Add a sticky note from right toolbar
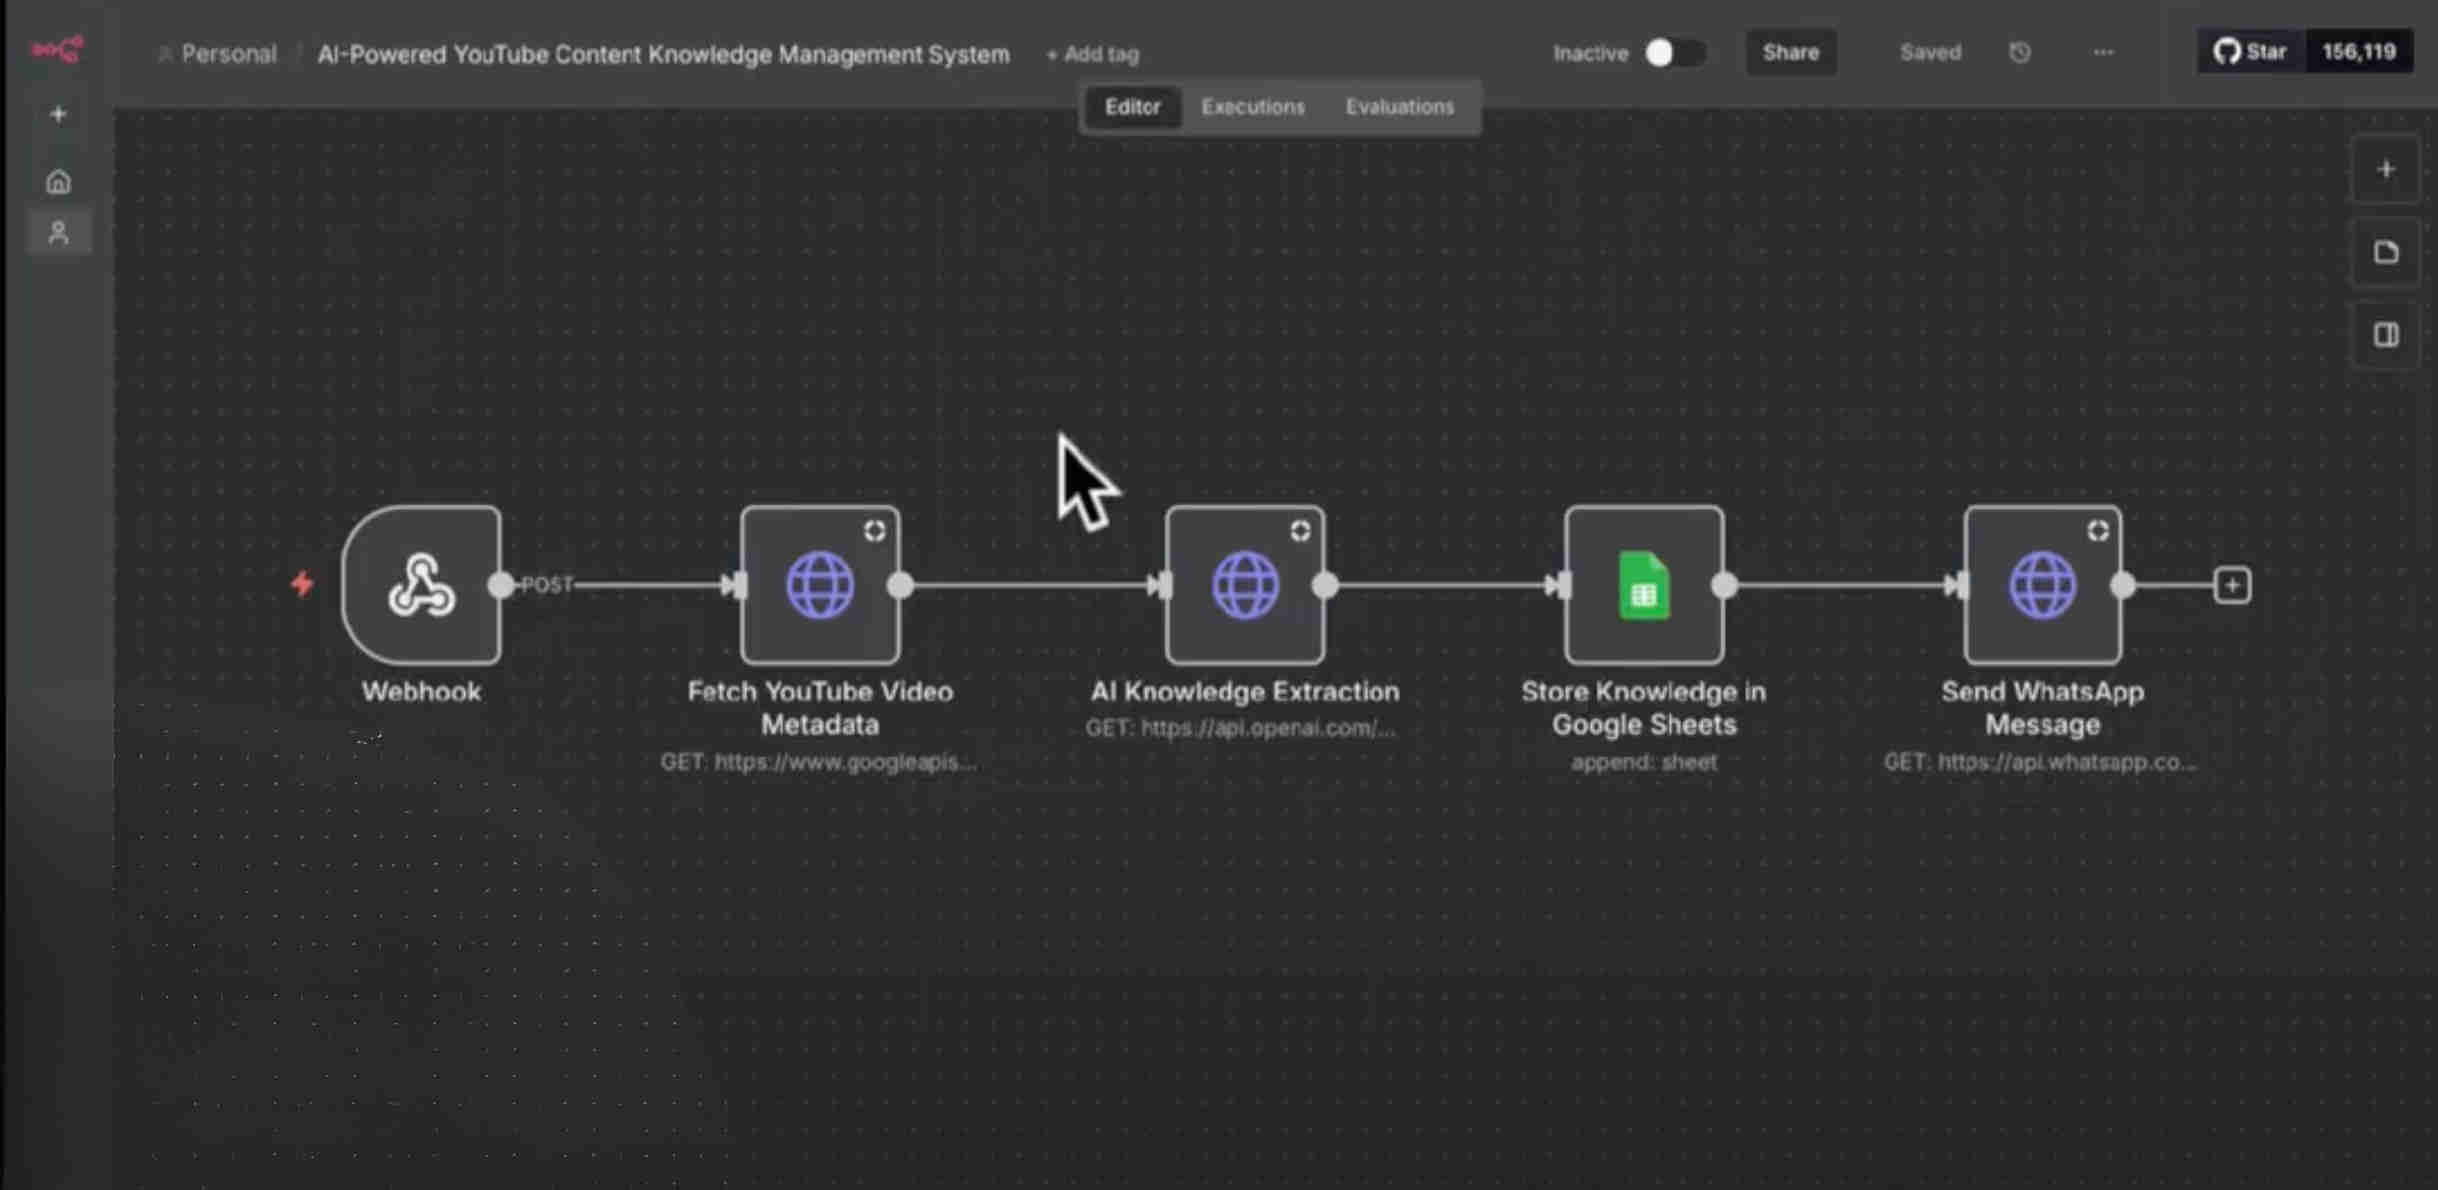Image resolution: width=2438 pixels, height=1190 pixels. (2386, 252)
